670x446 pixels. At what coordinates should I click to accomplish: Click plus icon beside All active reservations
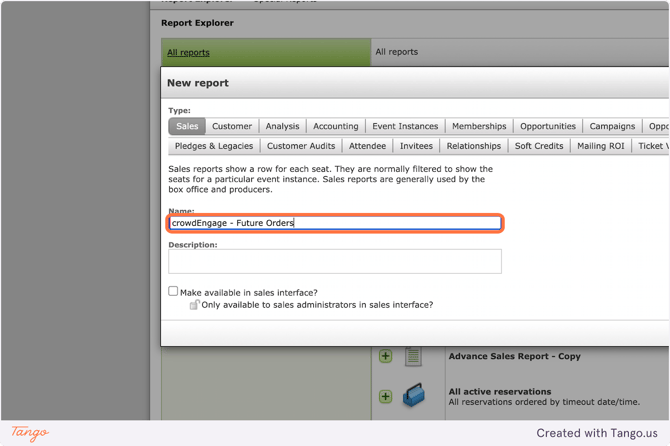tap(385, 396)
